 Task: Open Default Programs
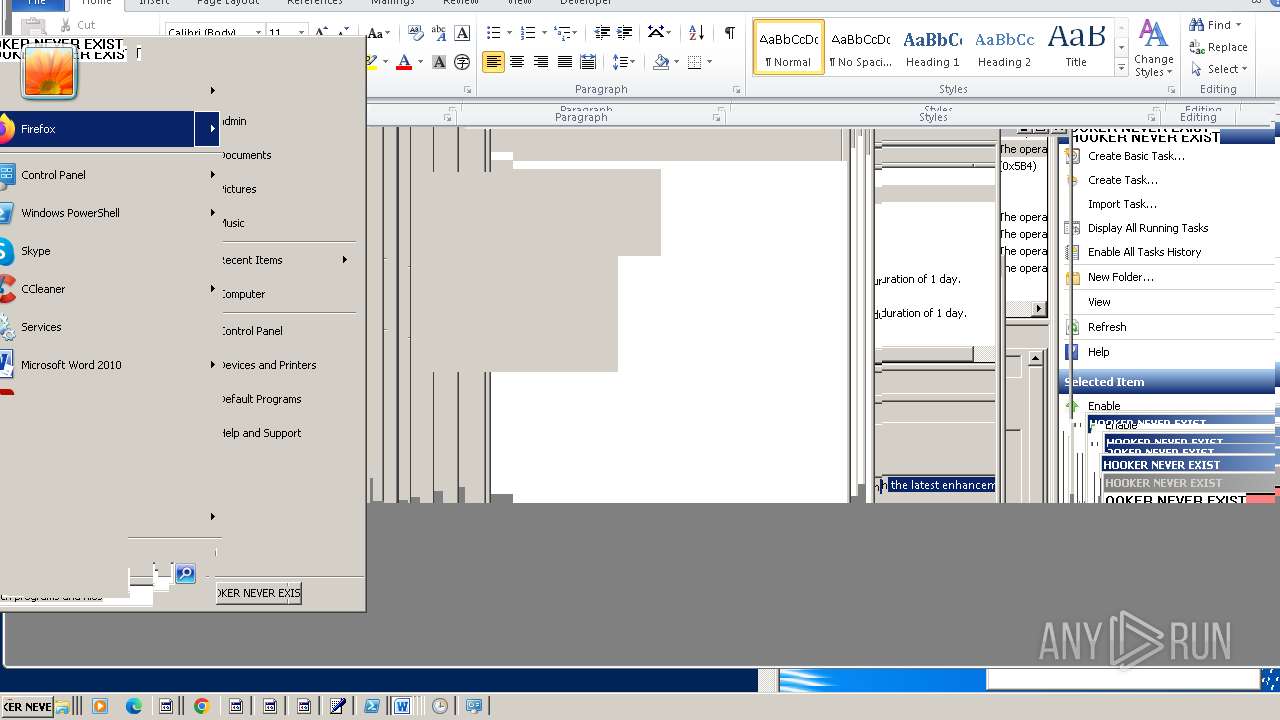tap(261, 399)
